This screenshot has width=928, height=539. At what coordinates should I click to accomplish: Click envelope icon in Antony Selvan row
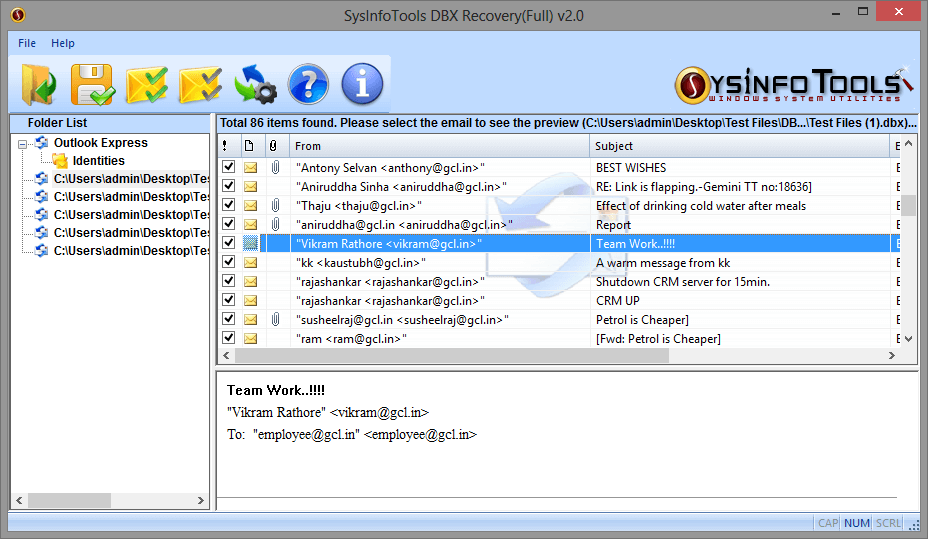click(x=250, y=167)
